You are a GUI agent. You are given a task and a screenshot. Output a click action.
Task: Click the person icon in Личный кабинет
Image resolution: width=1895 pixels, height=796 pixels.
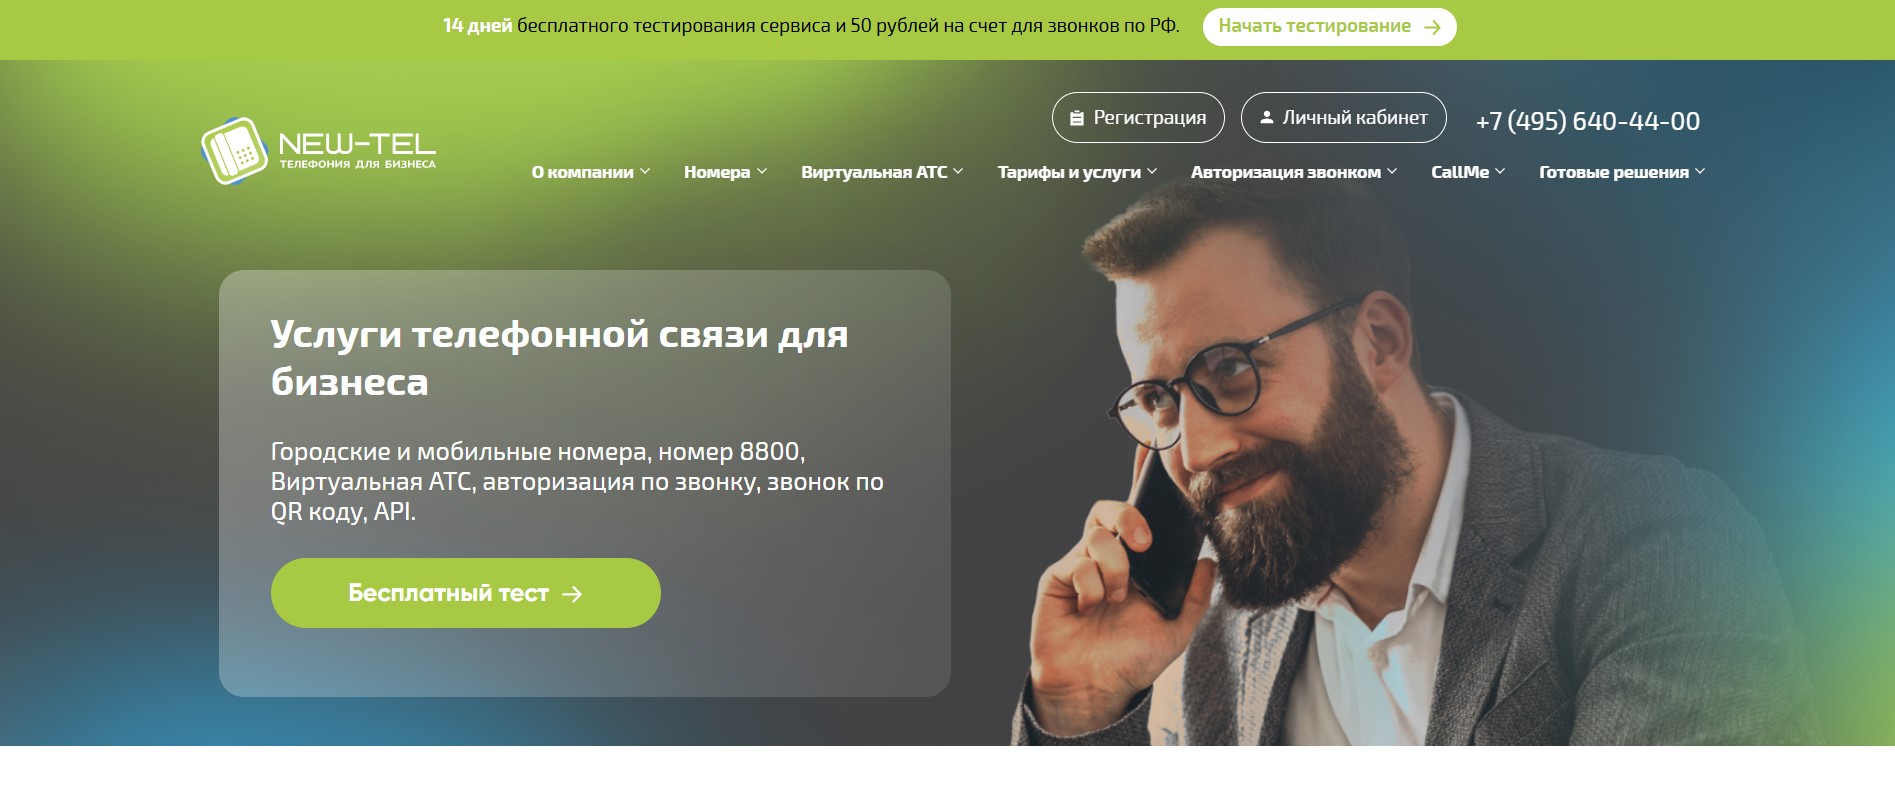tap(1266, 117)
